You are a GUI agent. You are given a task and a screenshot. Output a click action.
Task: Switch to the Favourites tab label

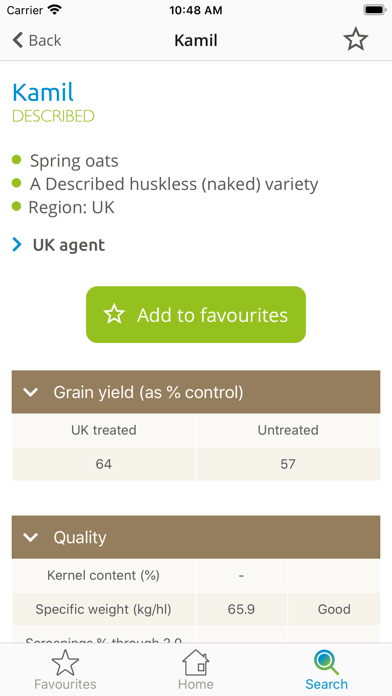65,684
